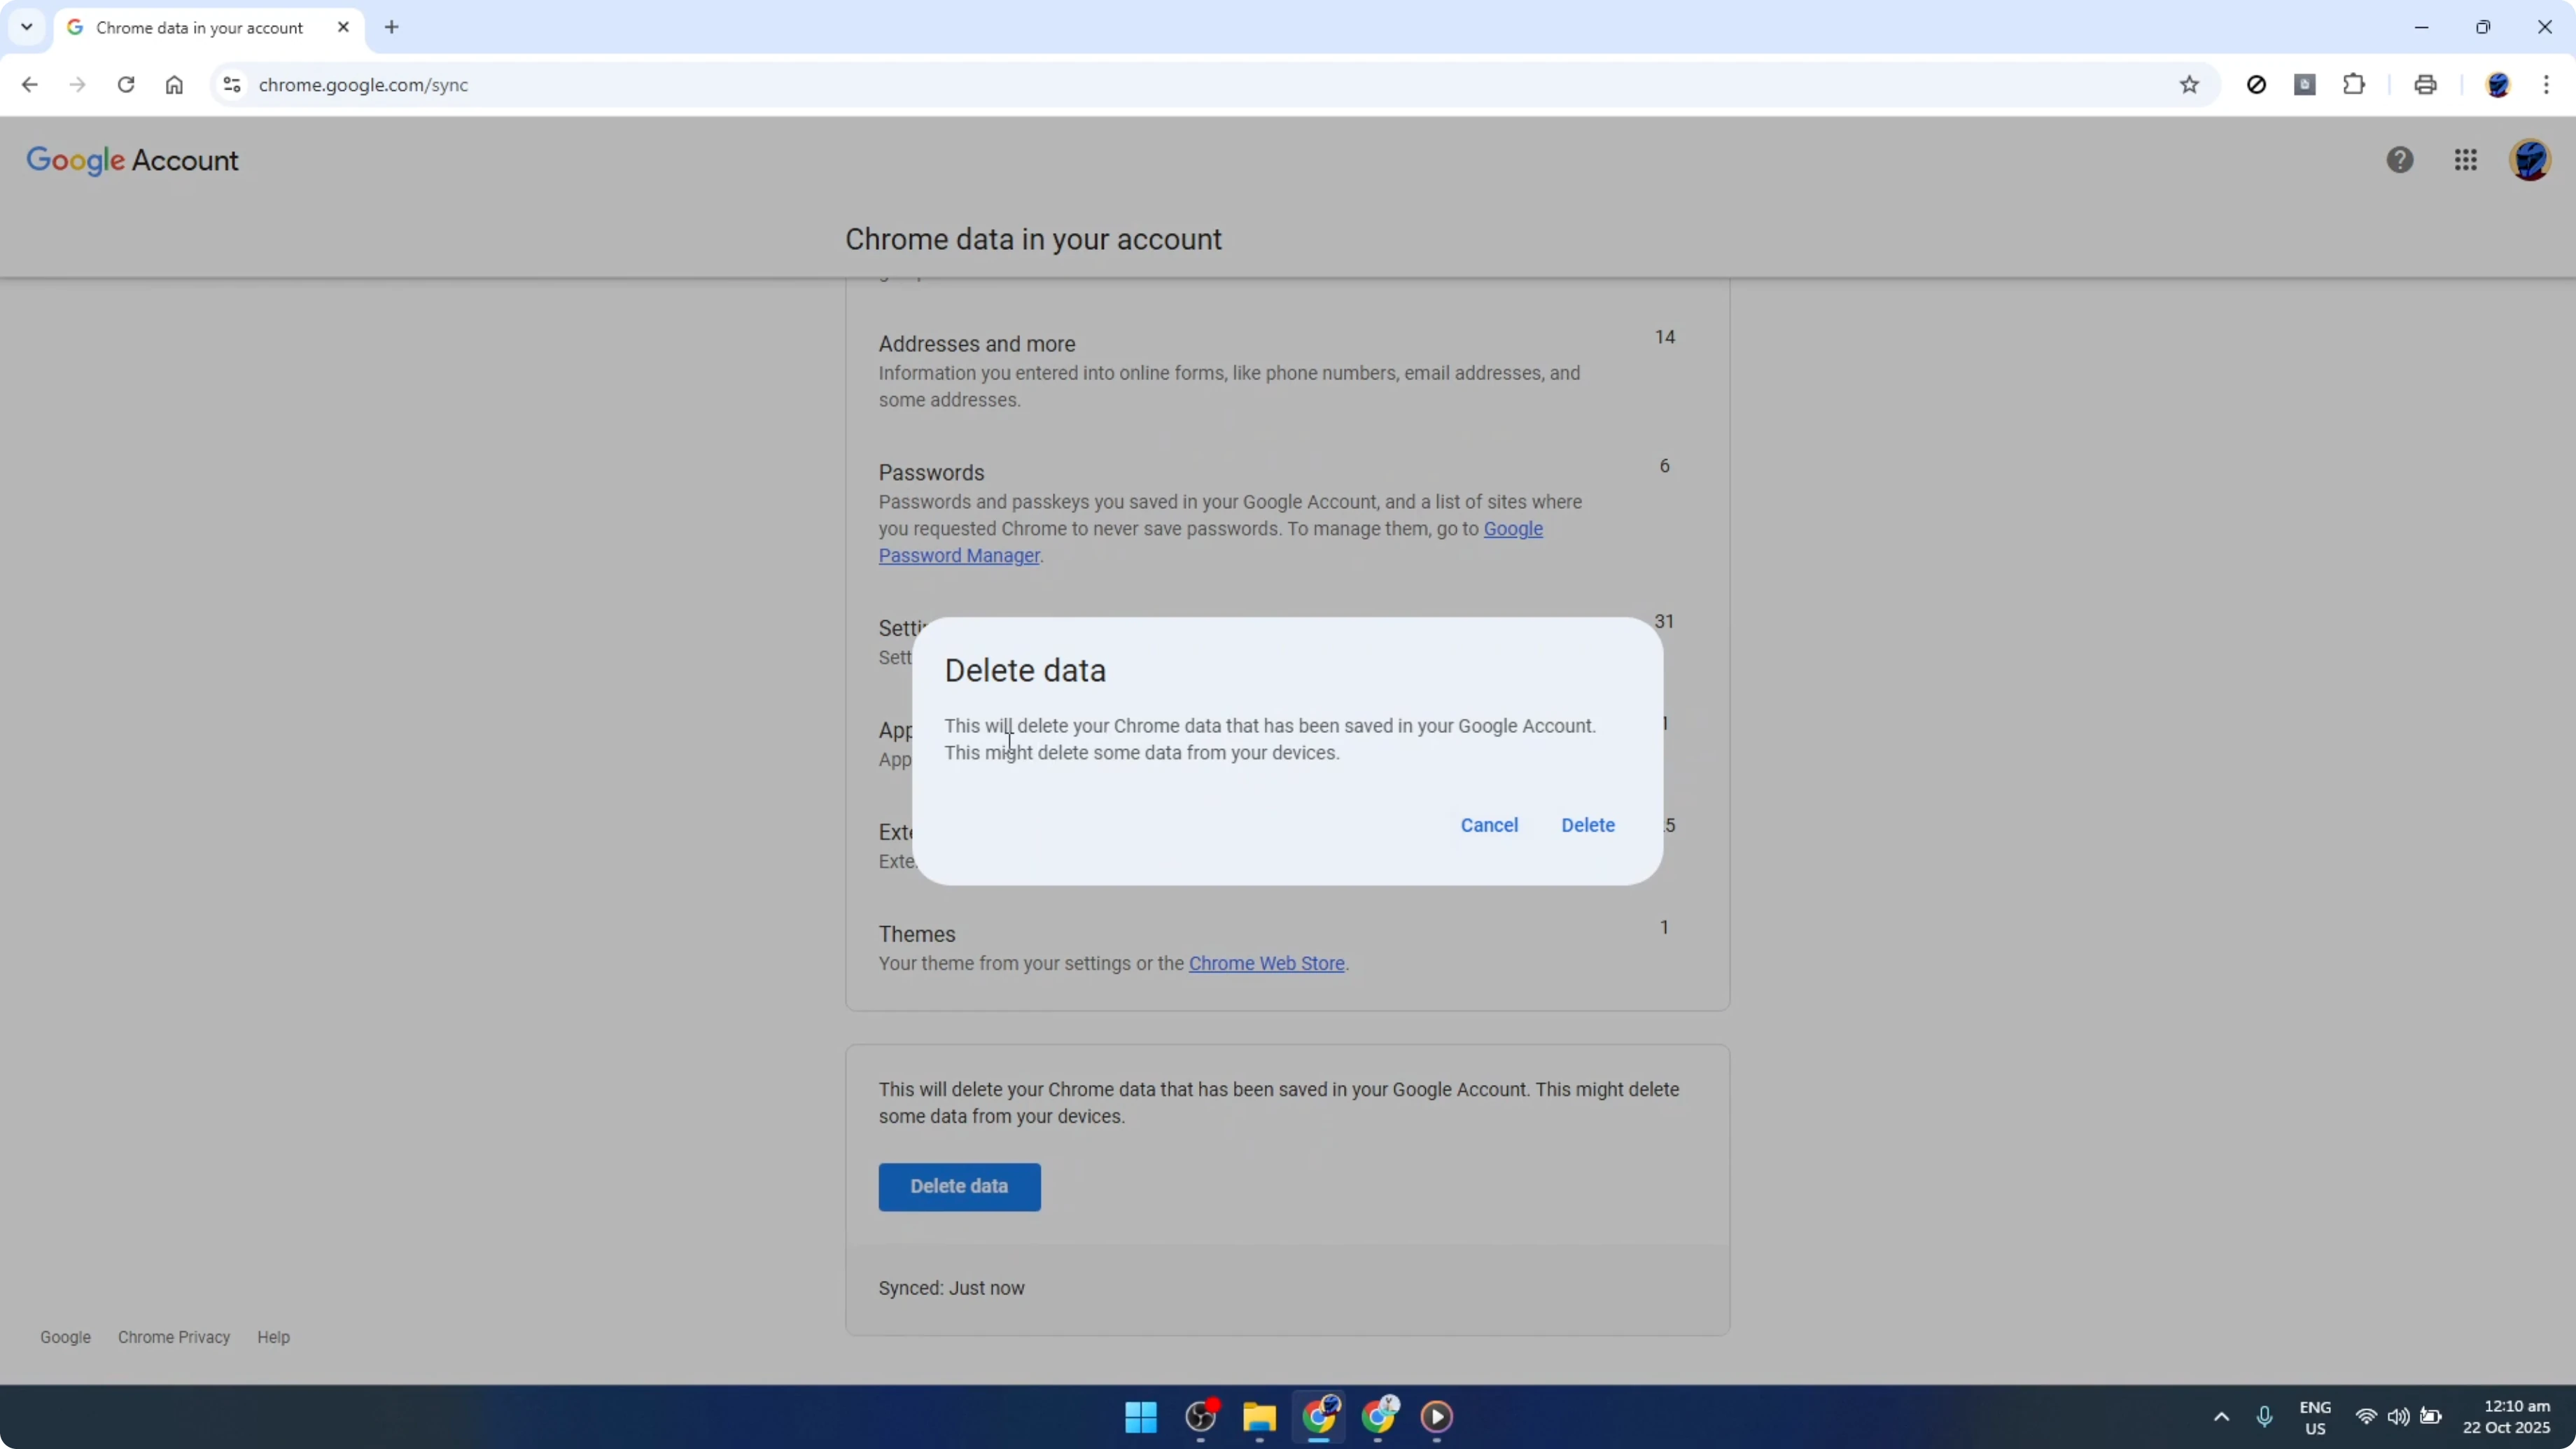Expand hidden system tray icons
The image size is (2576, 1449).
pos(2220,1417)
